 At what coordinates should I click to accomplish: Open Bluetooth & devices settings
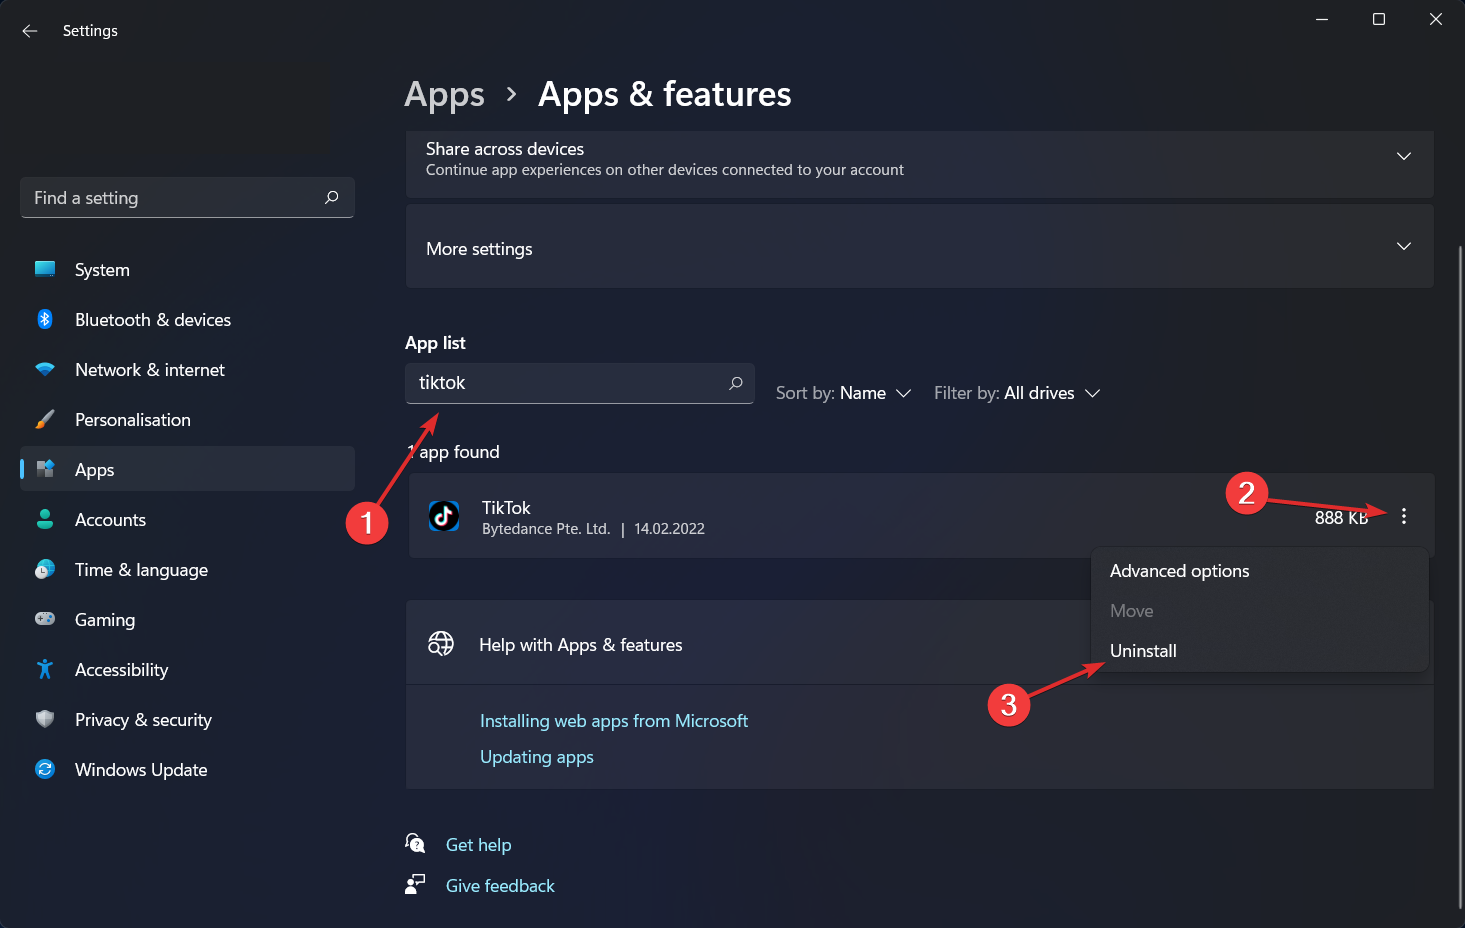187,320
